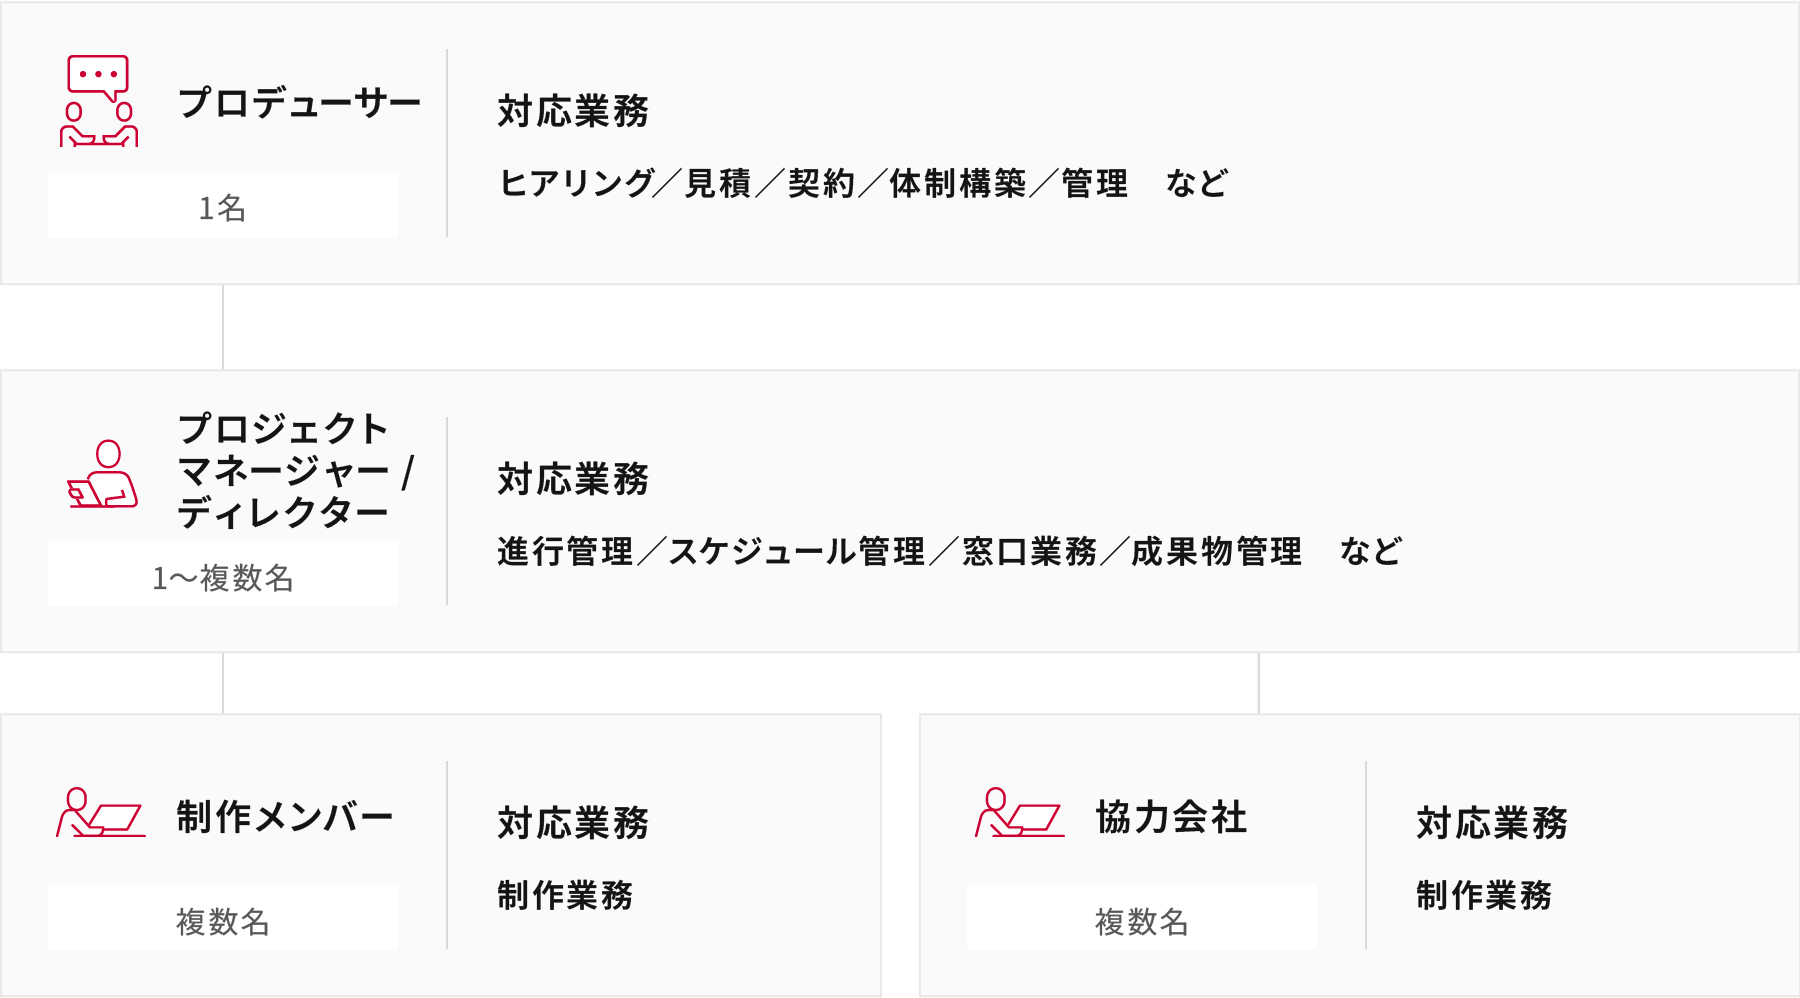Click 制作業務 text in the 制作メンバー card
The width and height of the screenshot is (1800, 998).
pyautogui.click(x=565, y=895)
